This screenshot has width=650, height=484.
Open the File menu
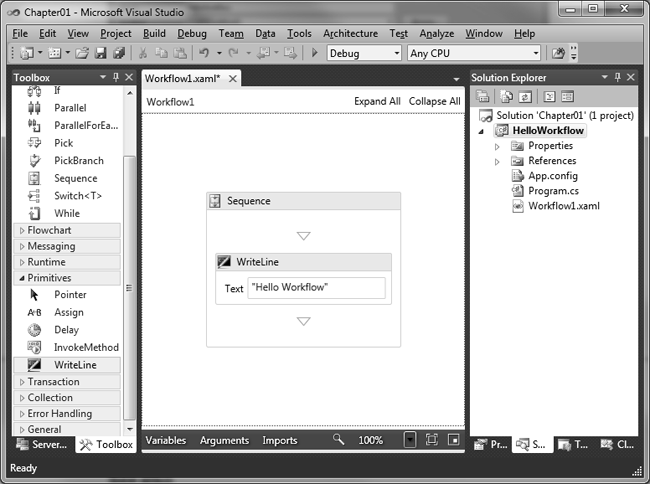[20, 34]
